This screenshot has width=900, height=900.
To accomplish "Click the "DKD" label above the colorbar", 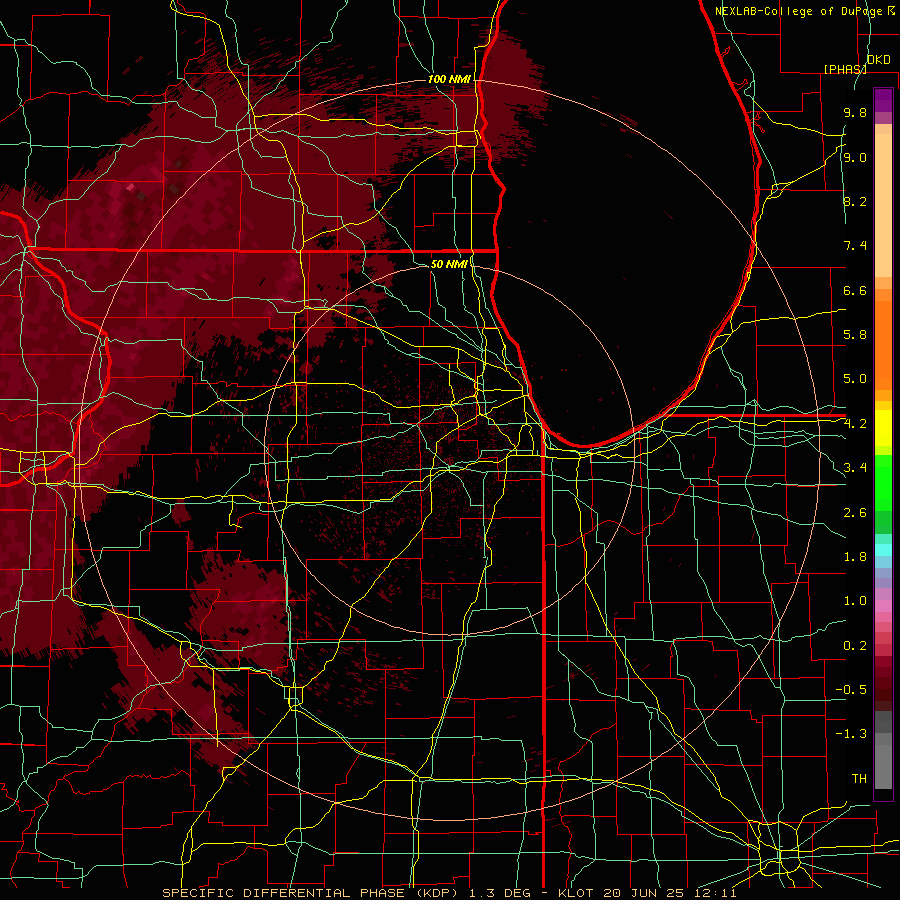I will click(x=879, y=60).
